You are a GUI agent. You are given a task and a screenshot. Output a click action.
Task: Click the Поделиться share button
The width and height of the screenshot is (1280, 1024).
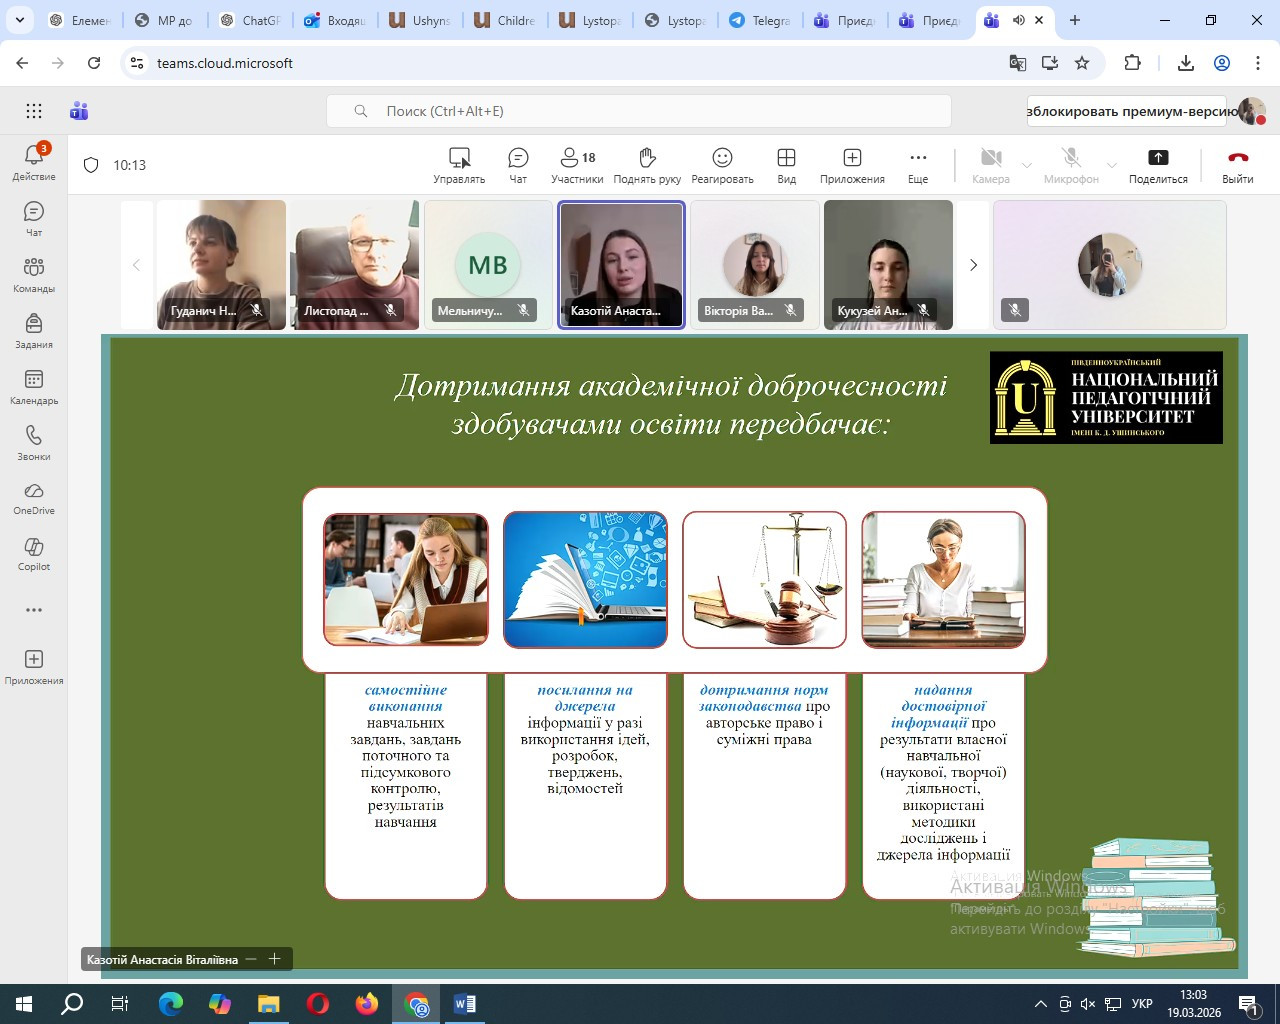pyautogui.click(x=1158, y=165)
